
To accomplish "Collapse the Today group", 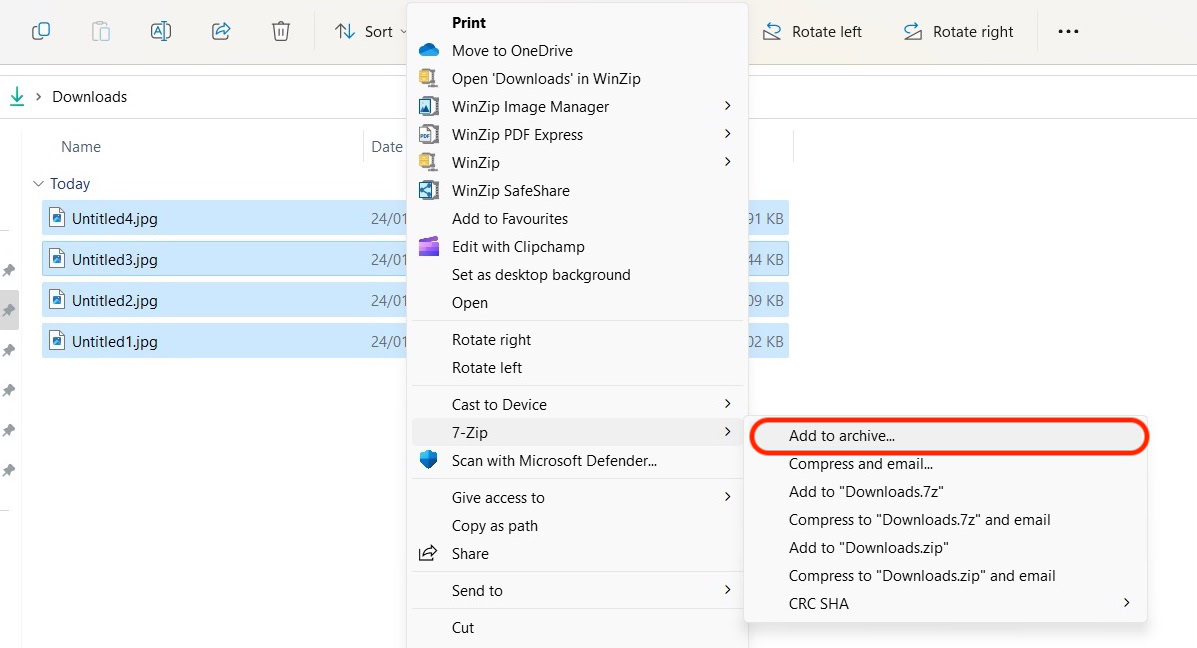I will tap(39, 184).
